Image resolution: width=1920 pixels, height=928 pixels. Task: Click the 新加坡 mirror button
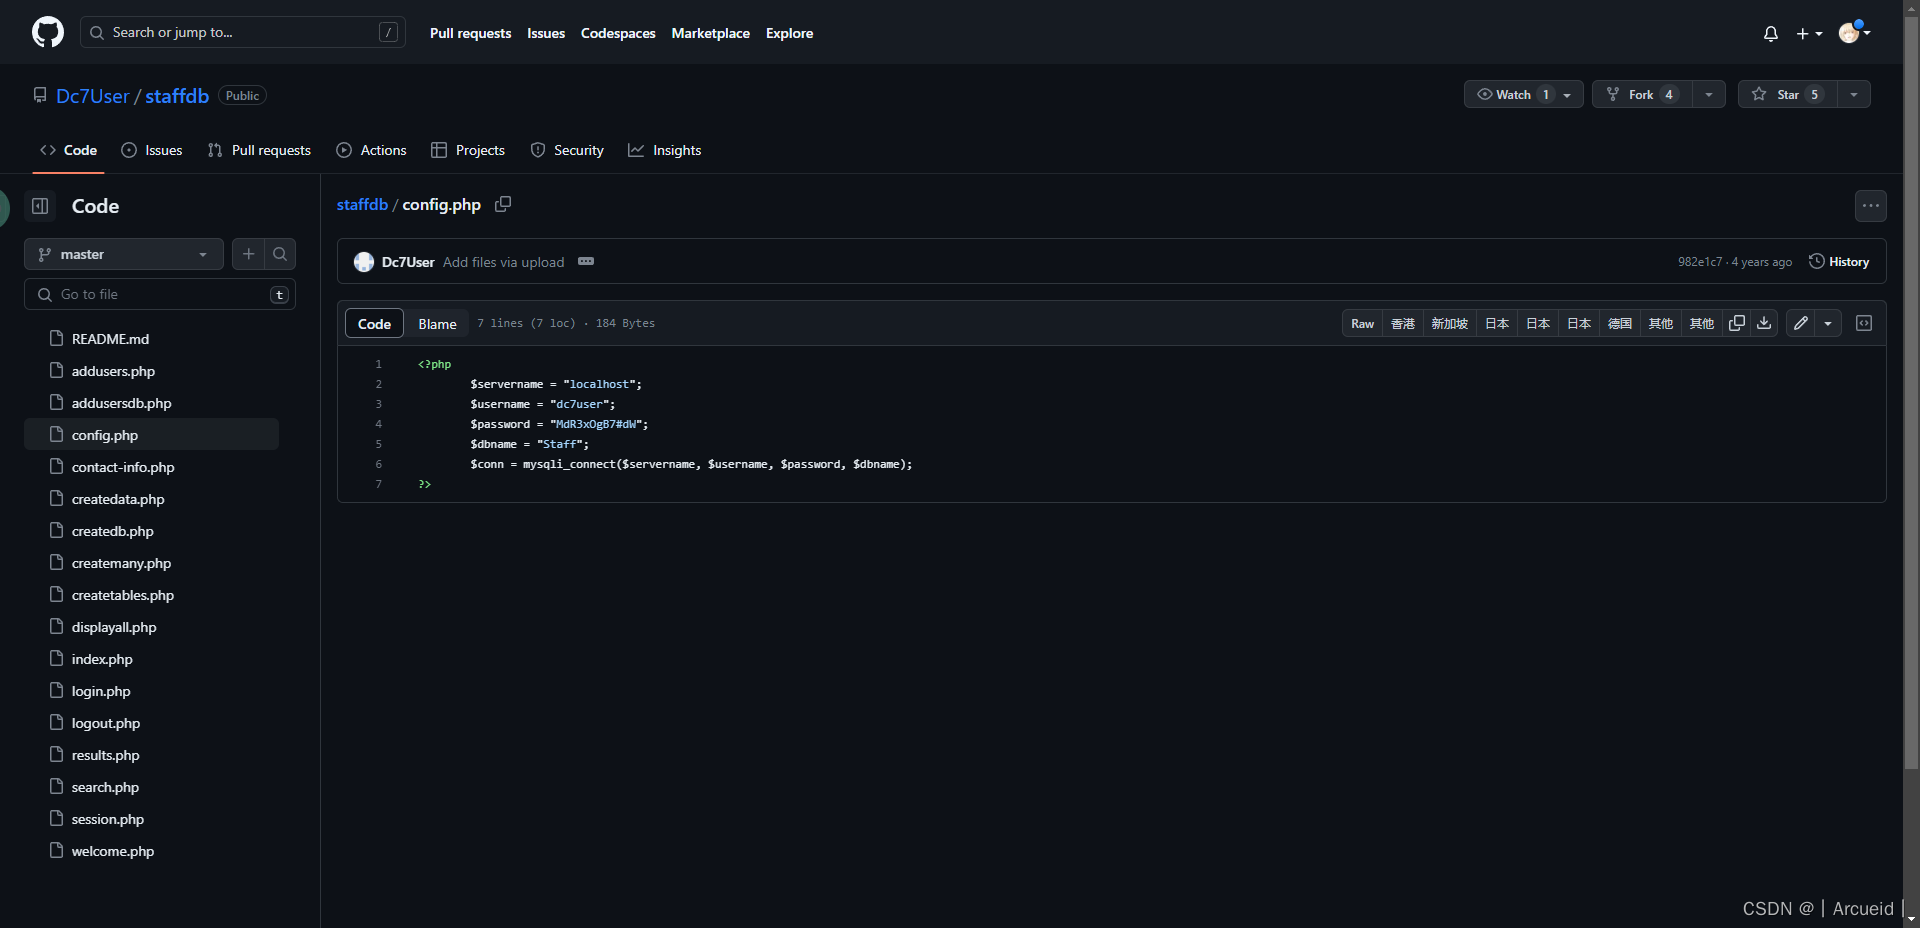[x=1449, y=323]
